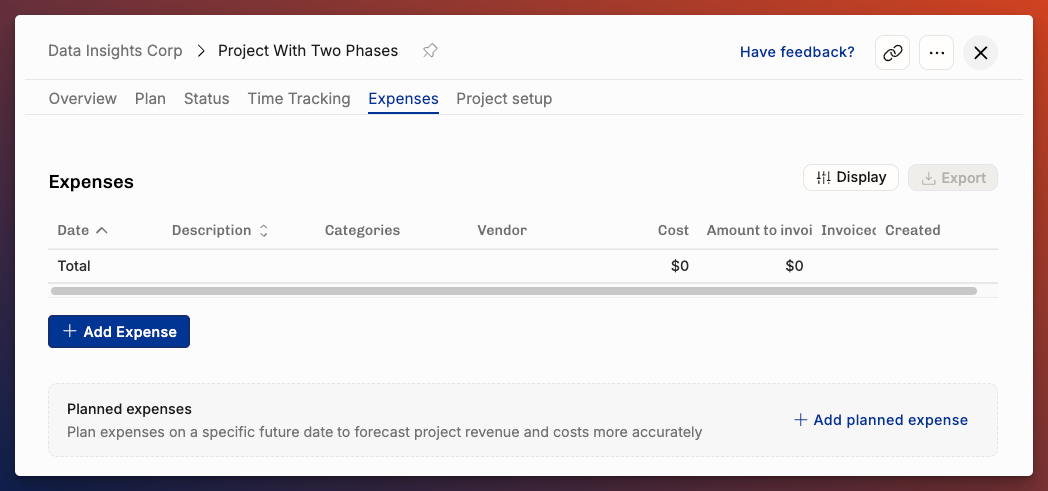Open the three-dots more options menu

click(936, 53)
